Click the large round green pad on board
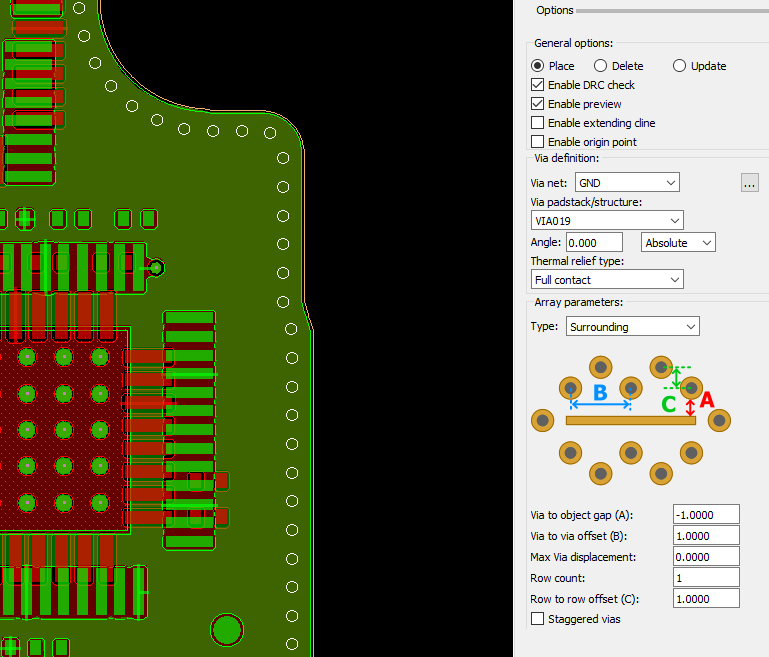Viewport: 769px width, 657px height. pos(227,630)
